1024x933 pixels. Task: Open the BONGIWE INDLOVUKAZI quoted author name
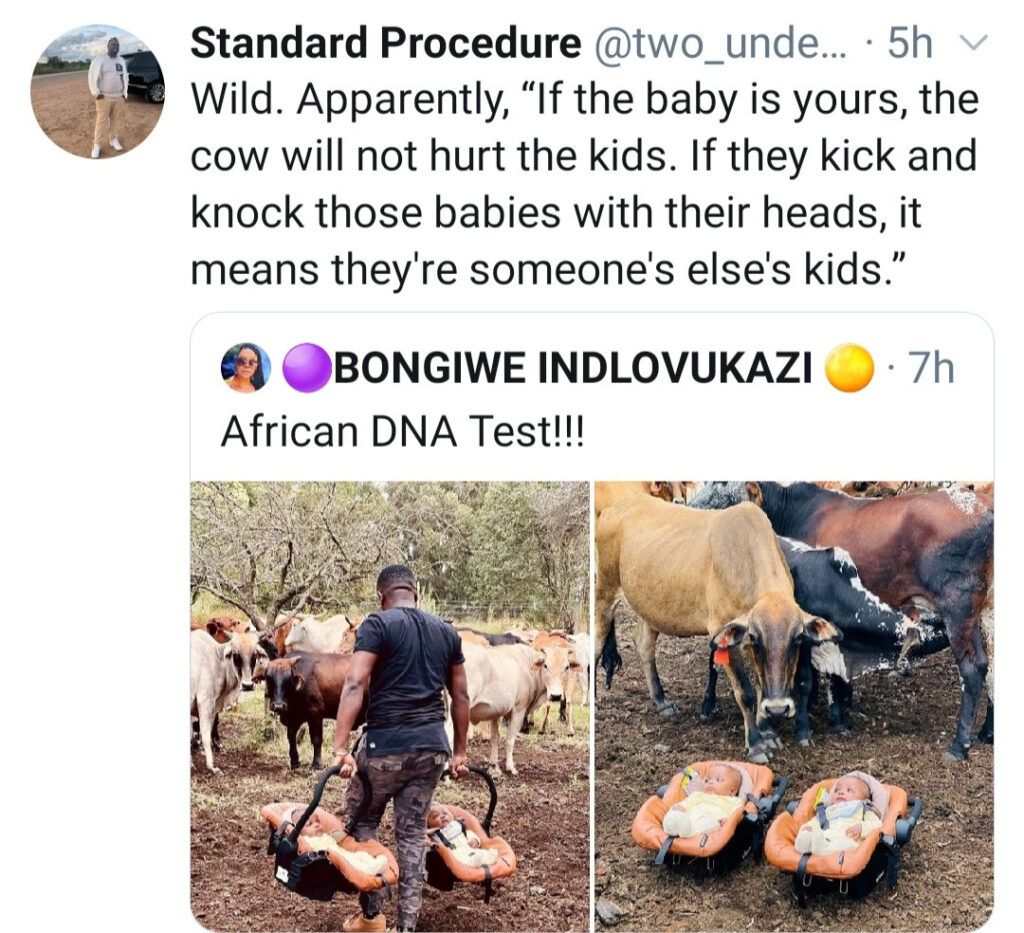573,368
